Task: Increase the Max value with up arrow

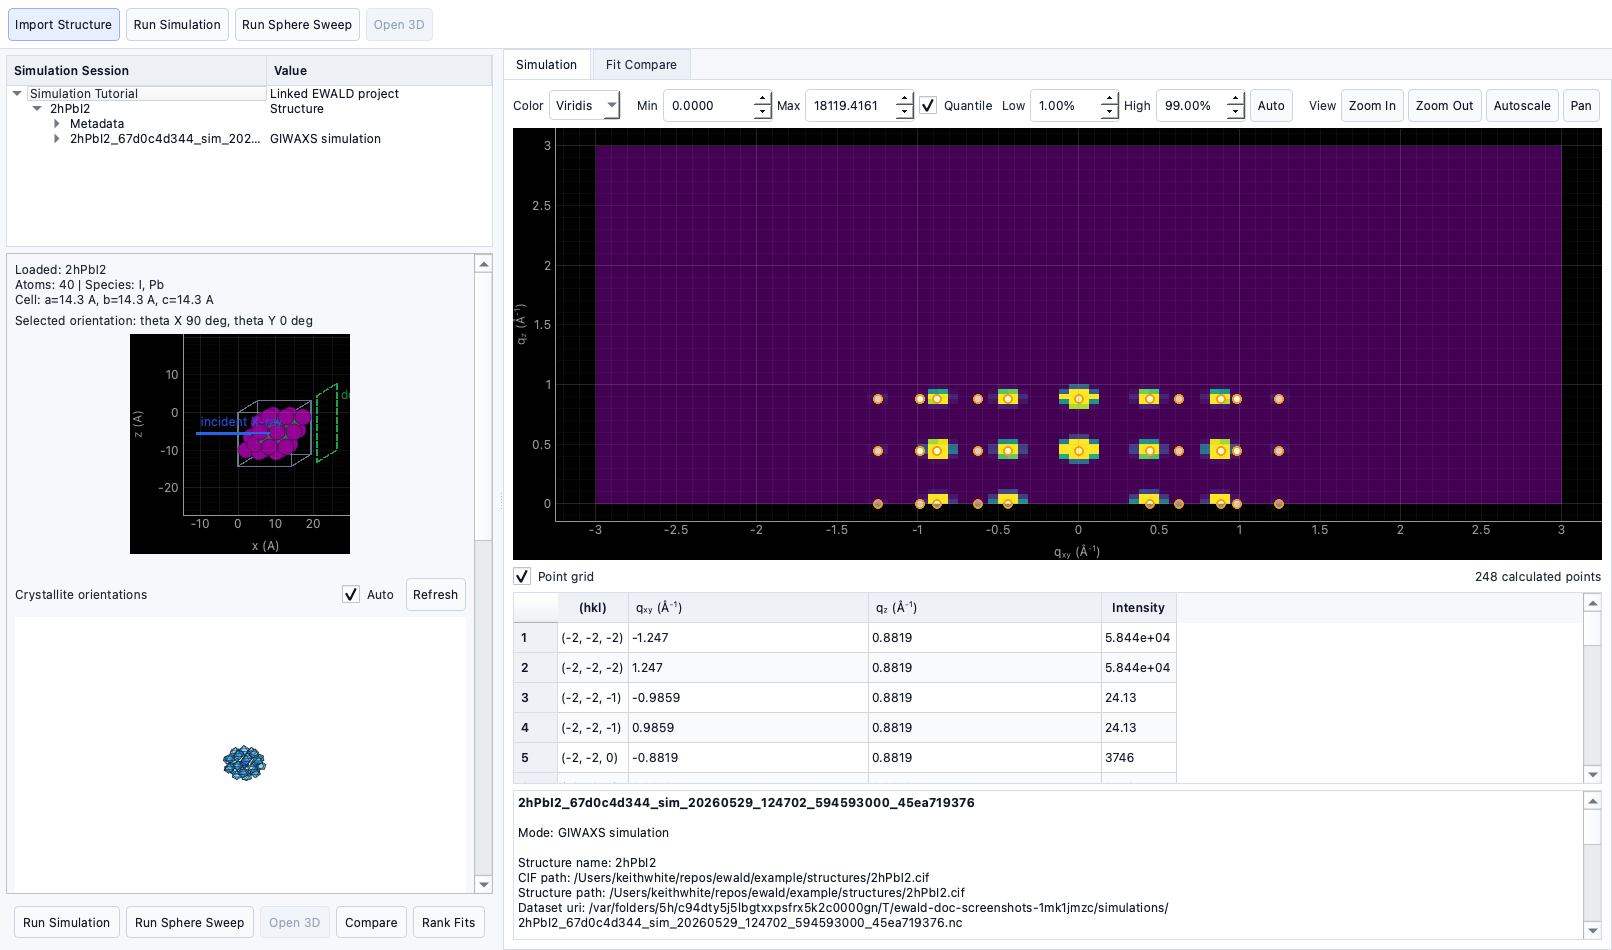Action: [x=904, y=99]
